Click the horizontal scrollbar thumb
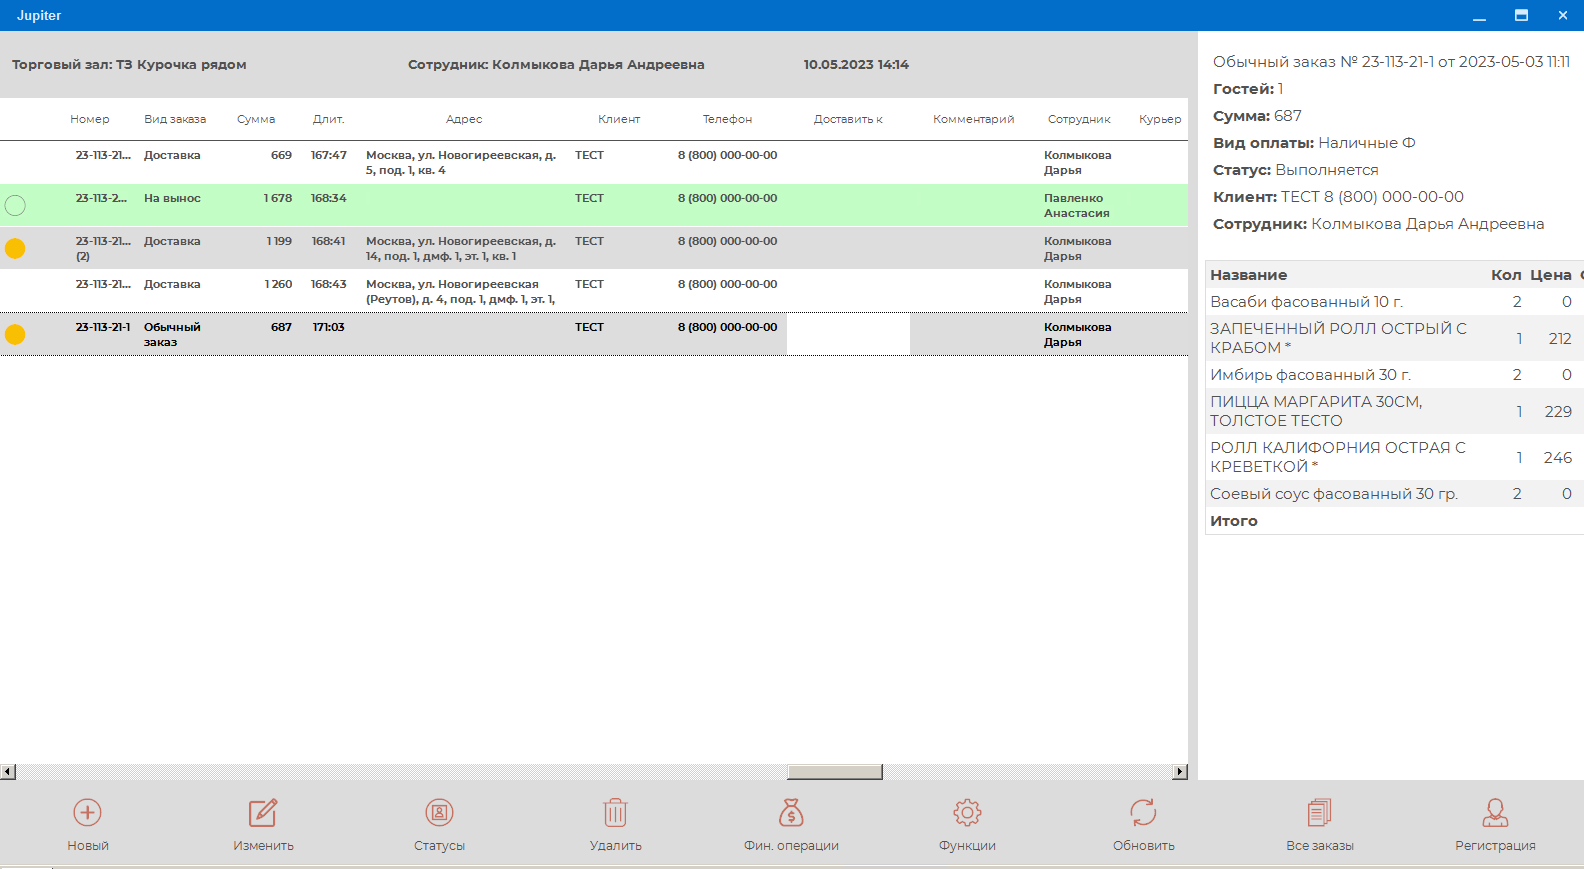 835,772
